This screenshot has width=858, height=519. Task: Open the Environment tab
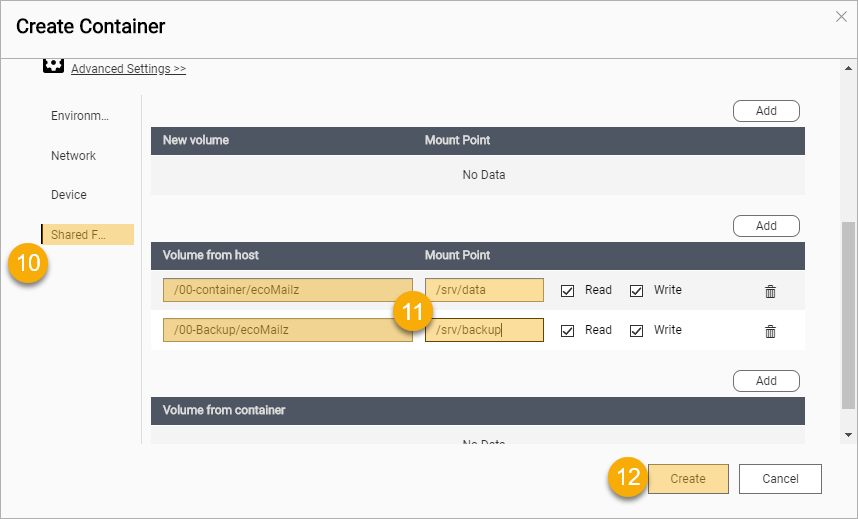[80, 116]
